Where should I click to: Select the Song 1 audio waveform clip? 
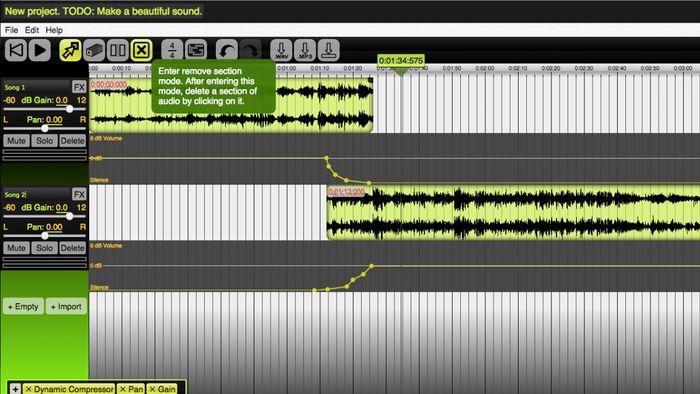pos(231,105)
